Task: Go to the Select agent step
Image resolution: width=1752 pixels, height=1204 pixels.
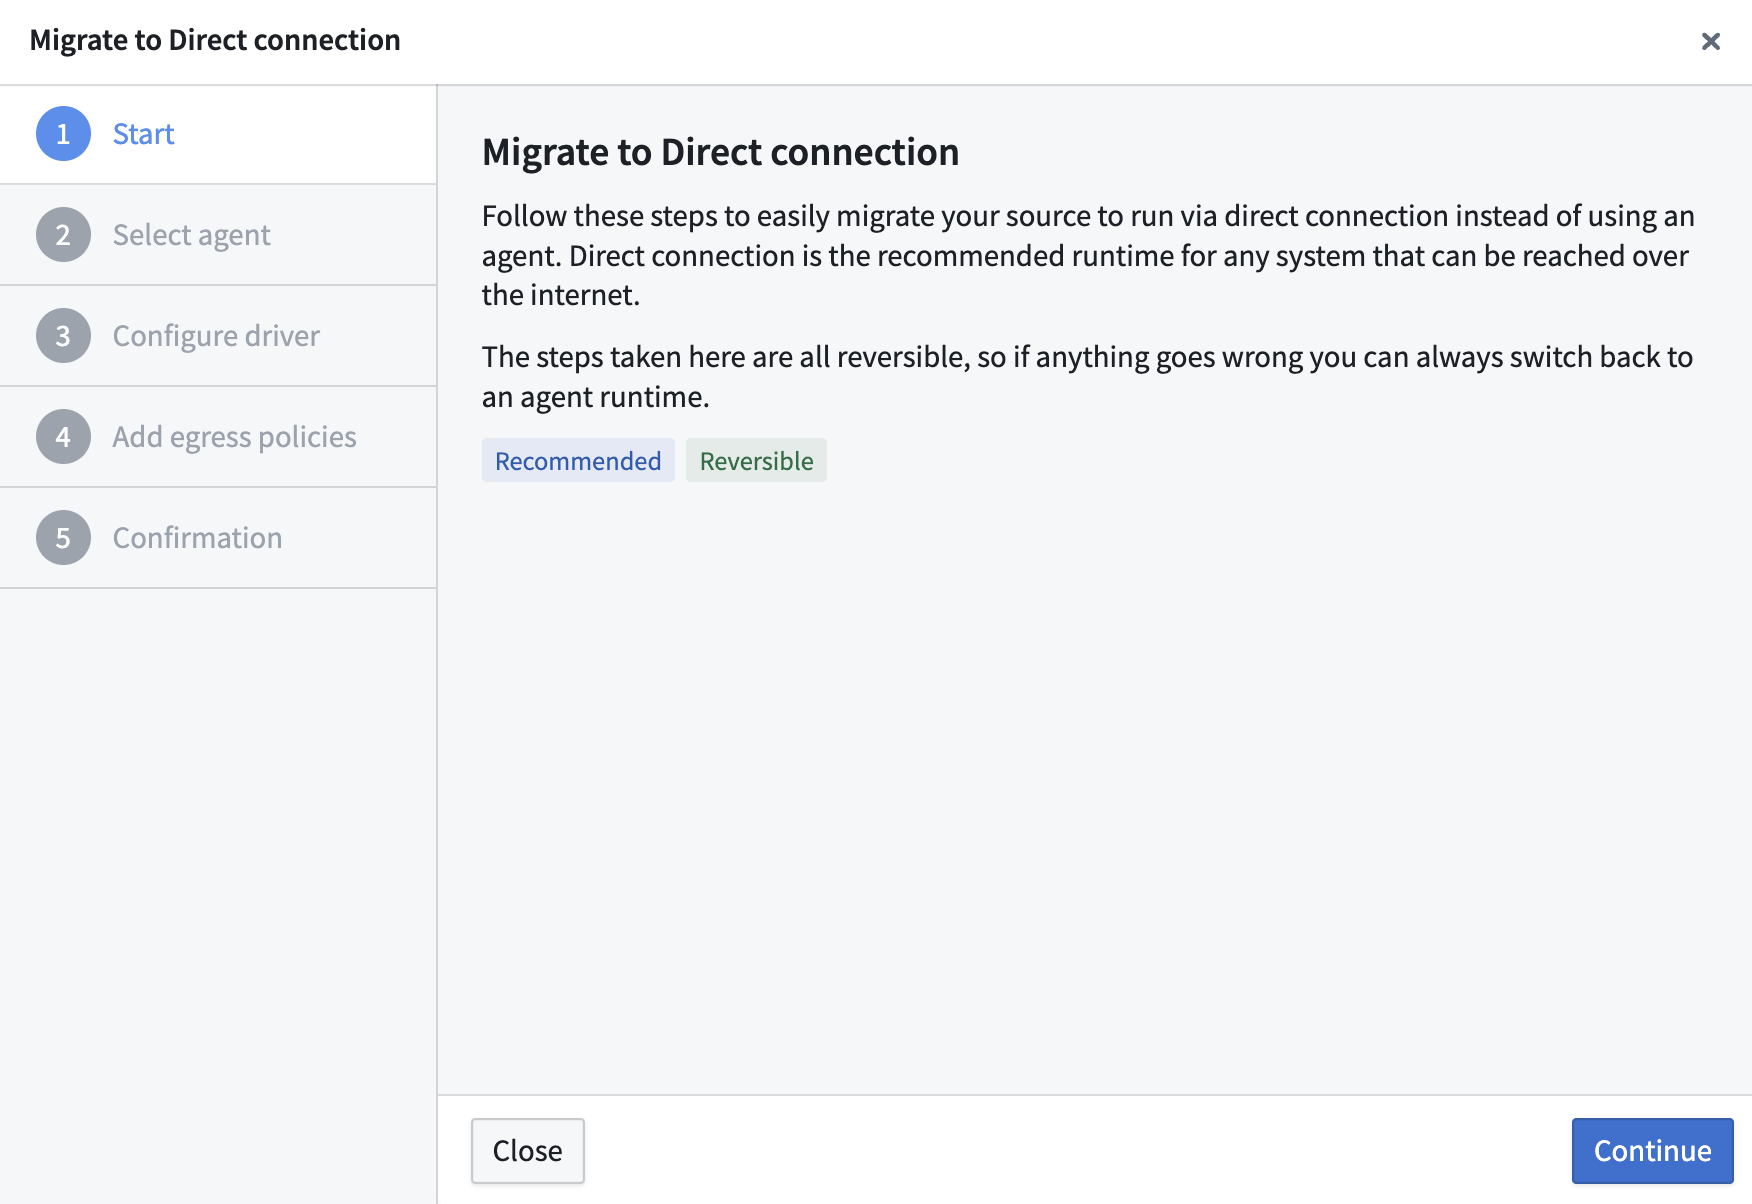Action: pos(191,235)
